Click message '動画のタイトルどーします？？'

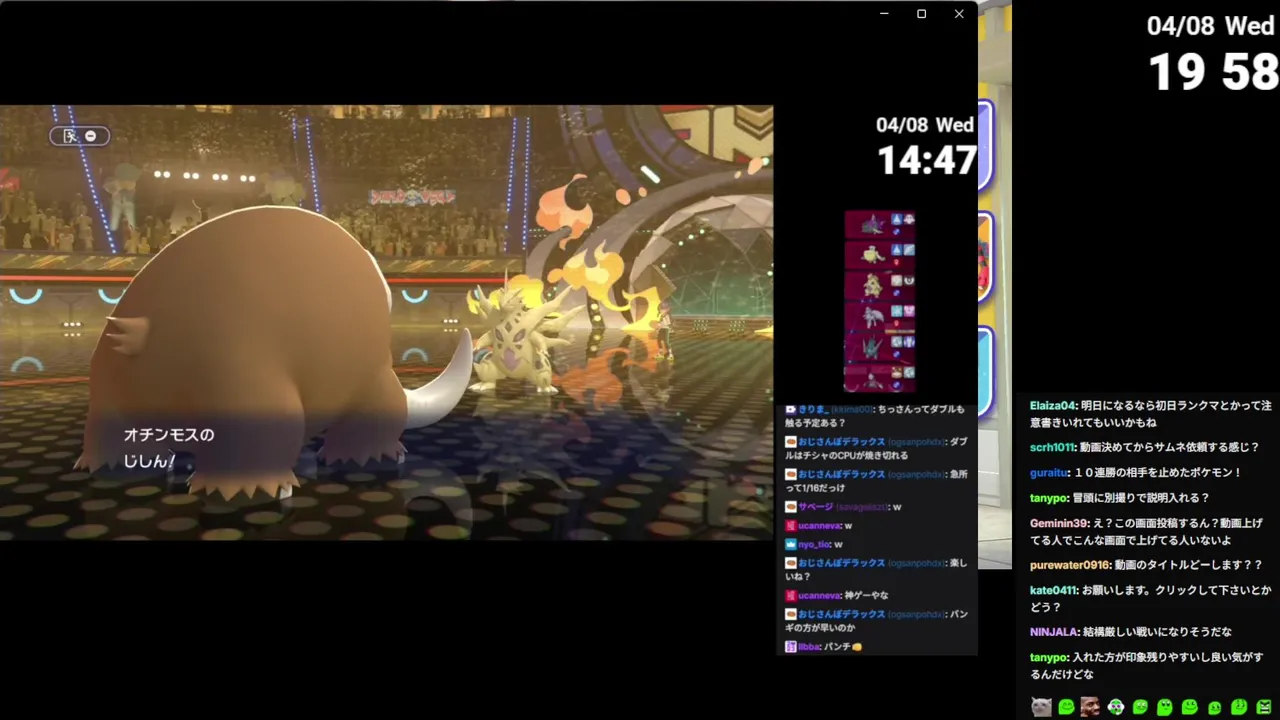click(1189, 565)
